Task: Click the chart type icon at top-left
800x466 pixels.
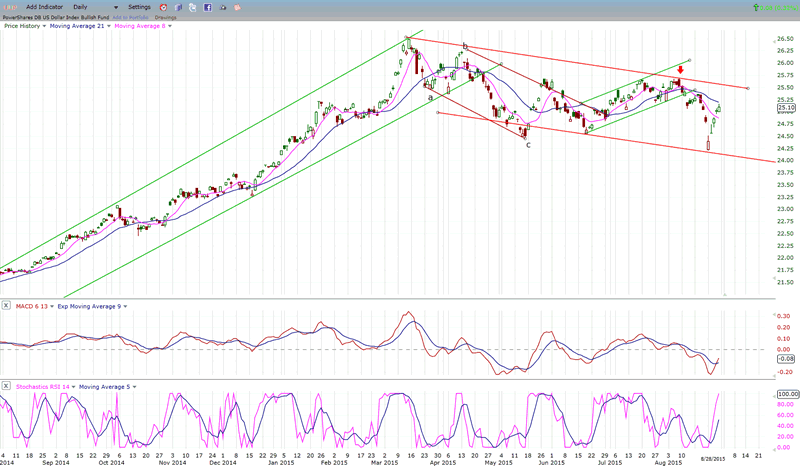Action: 9,7
